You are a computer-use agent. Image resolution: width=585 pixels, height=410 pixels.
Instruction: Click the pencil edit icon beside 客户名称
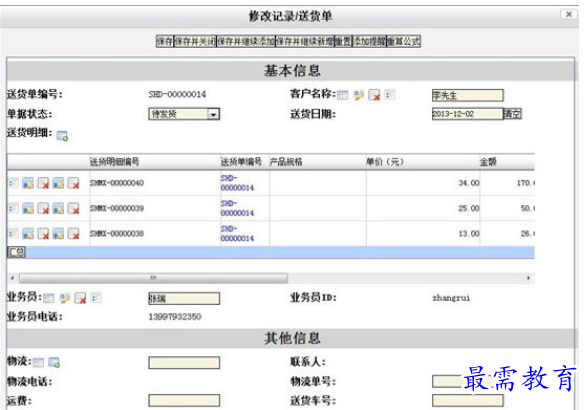coord(359,95)
